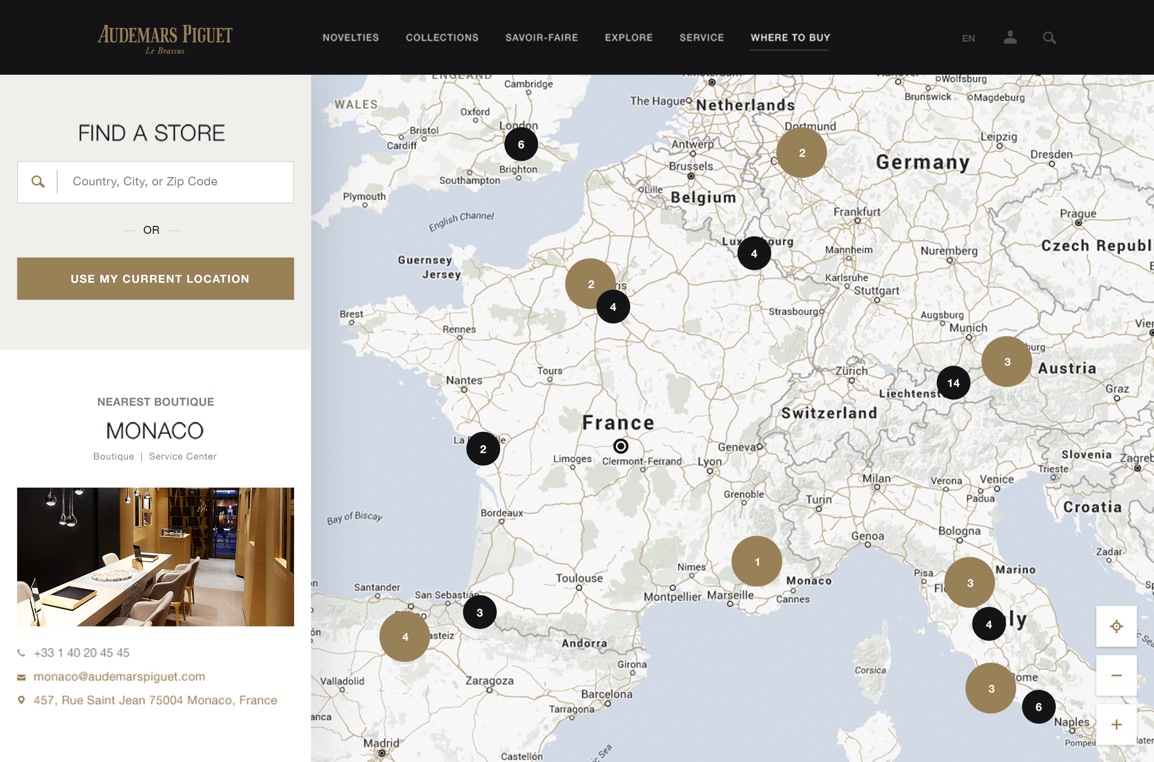
Task: Open the Service menu
Action: click(x=701, y=38)
